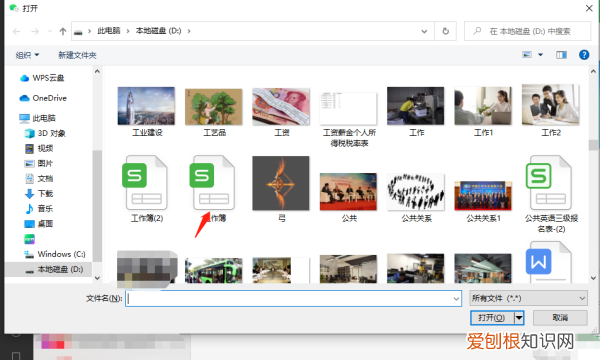Open the view options dropdown arrow
The image size is (600, 360).
pyautogui.click(x=541, y=55)
